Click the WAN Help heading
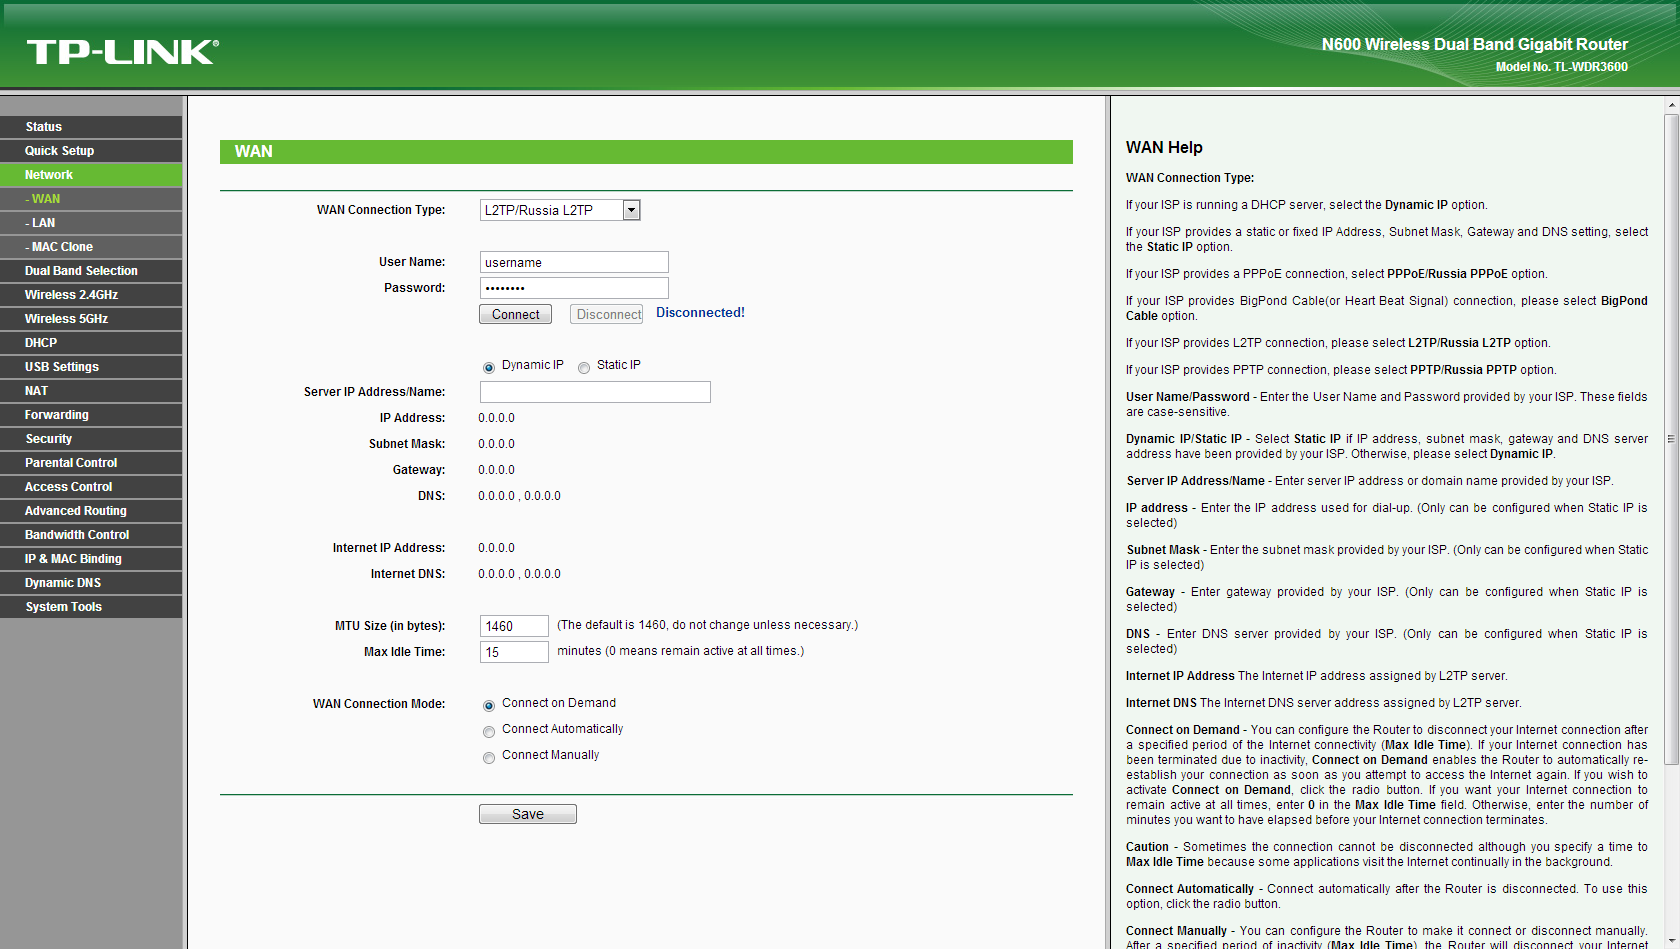 coord(1164,147)
